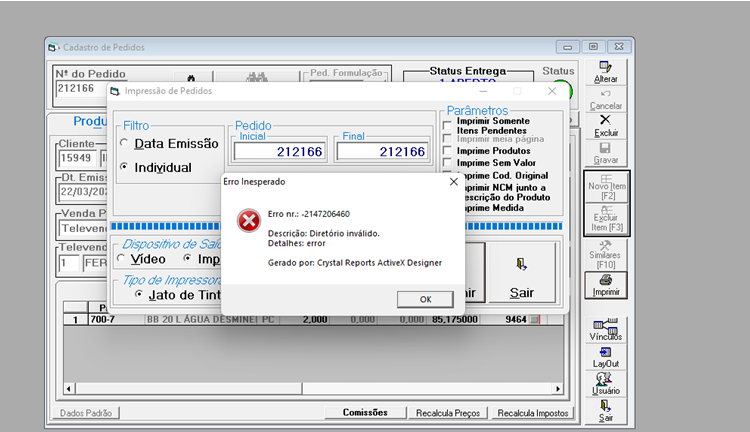The height and width of the screenshot is (432, 750).
Task: Click the Recalcula Impostos button
Action: pyautogui.click(x=532, y=413)
